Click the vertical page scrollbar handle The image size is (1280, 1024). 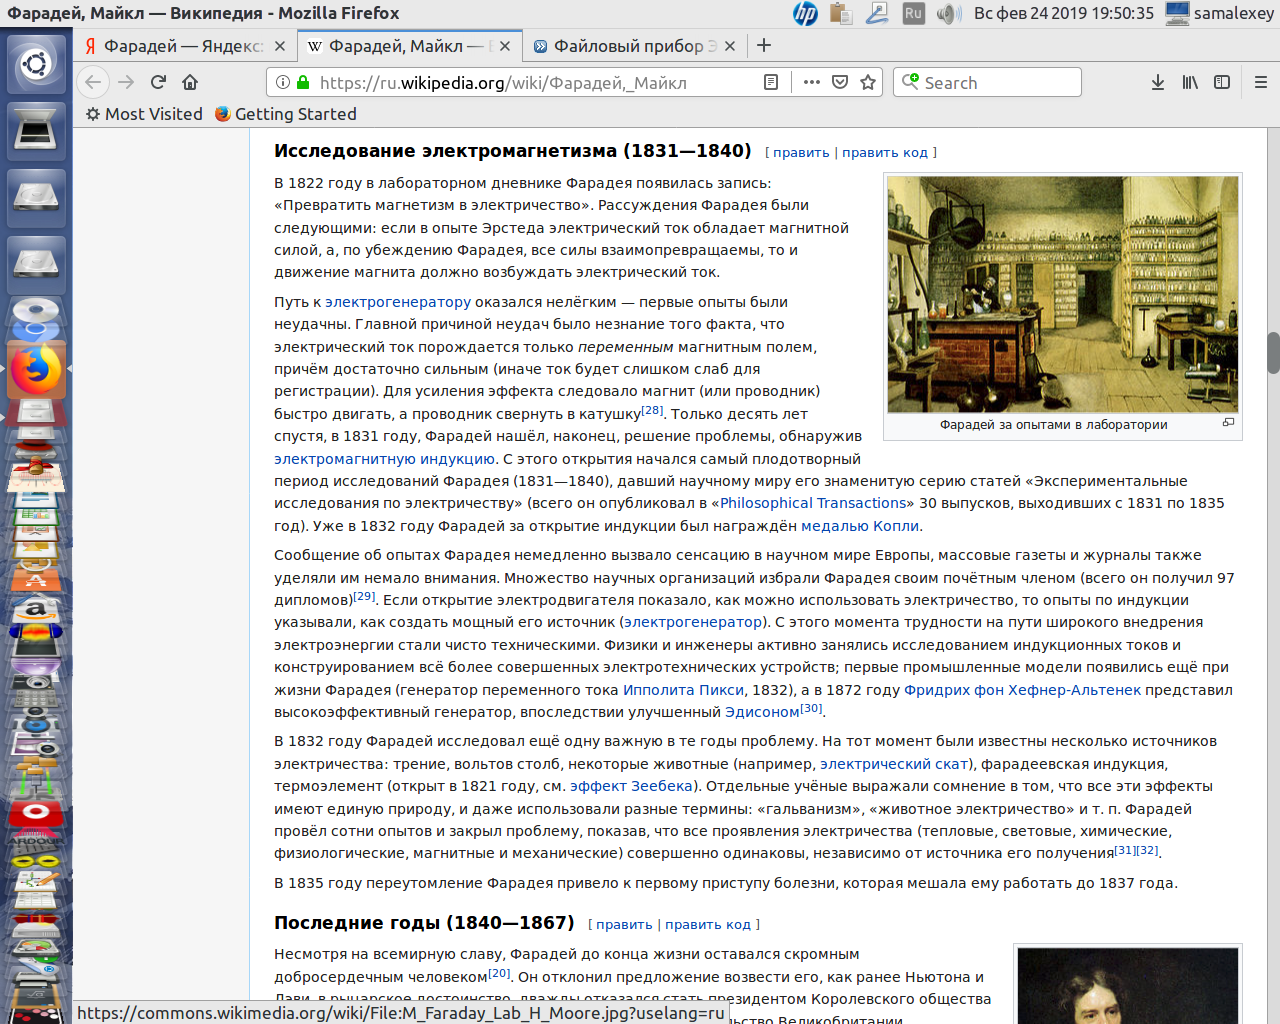point(1273,352)
